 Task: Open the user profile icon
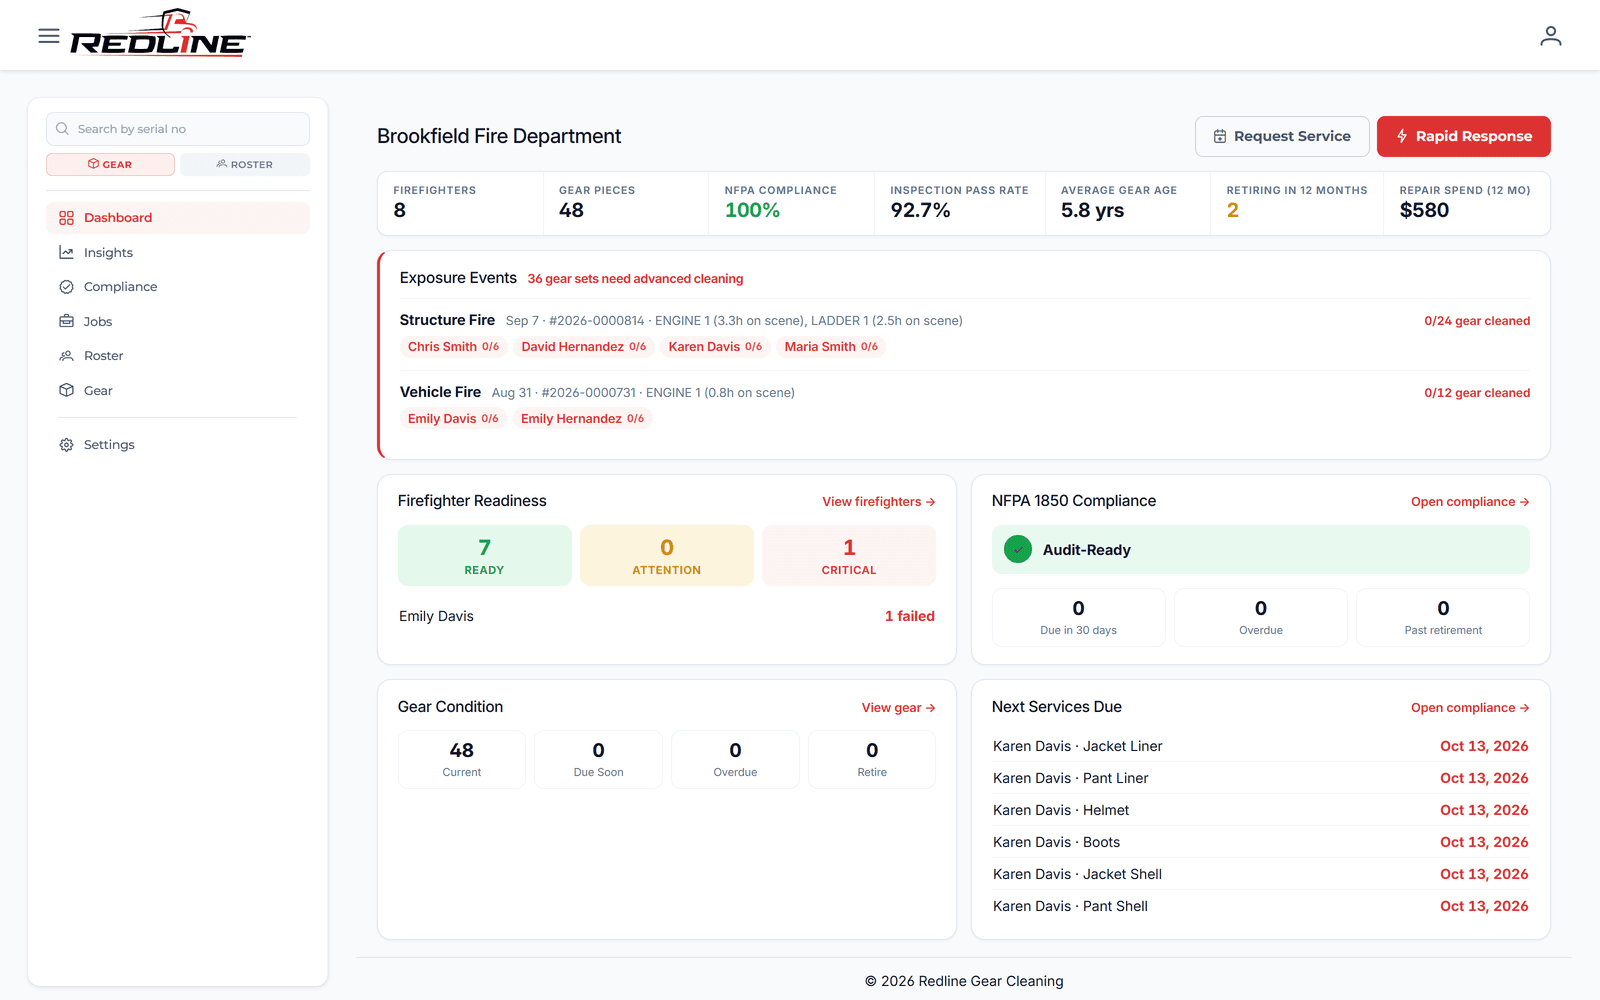click(1550, 36)
